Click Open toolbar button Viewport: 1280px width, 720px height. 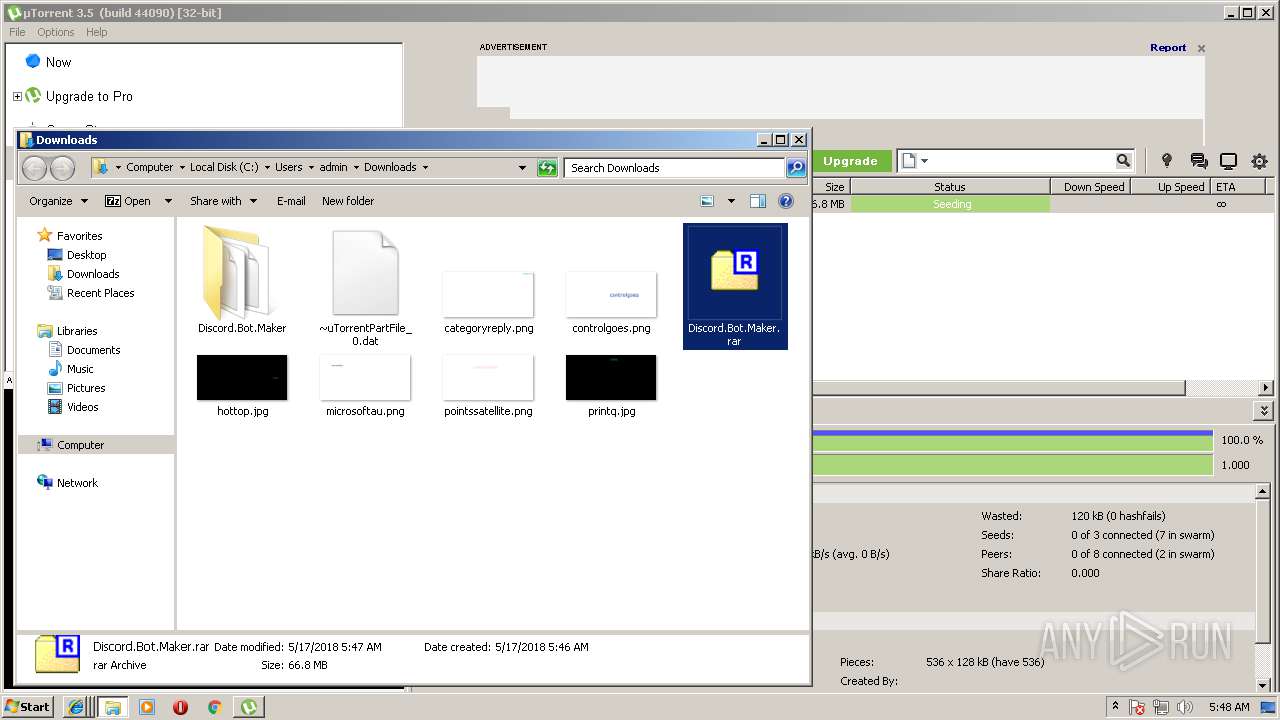128,201
